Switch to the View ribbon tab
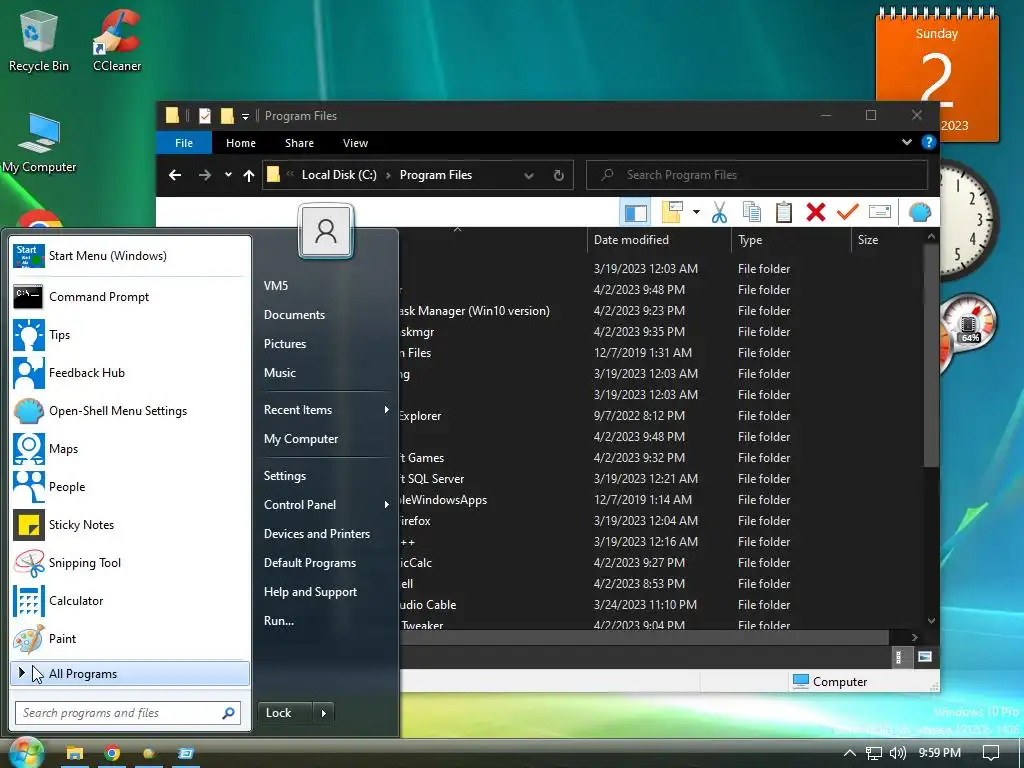The width and height of the screenshot is (1024, 768). click(355, 143)
